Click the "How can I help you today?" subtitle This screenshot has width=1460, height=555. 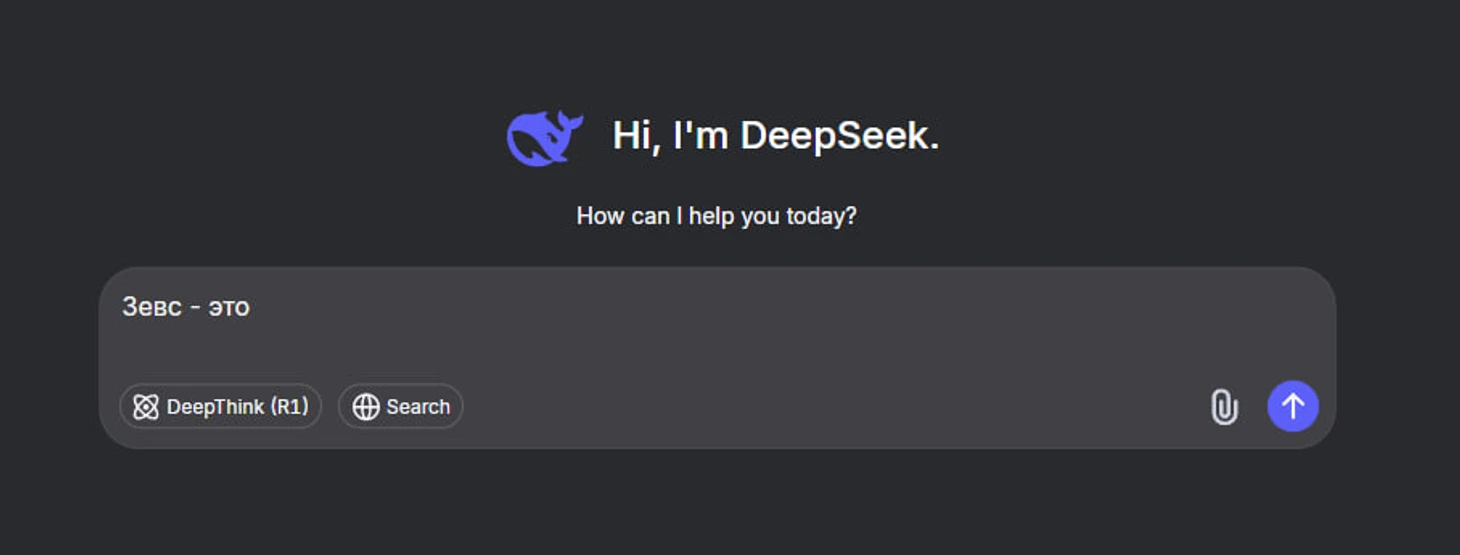pos(717,216)
